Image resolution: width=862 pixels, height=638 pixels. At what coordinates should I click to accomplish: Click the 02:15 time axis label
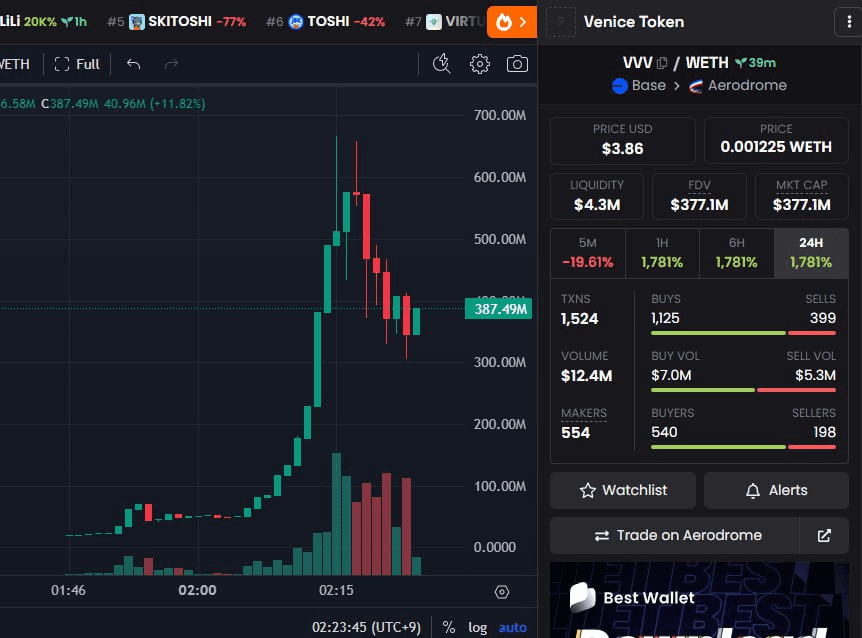(x=336, y=591)
